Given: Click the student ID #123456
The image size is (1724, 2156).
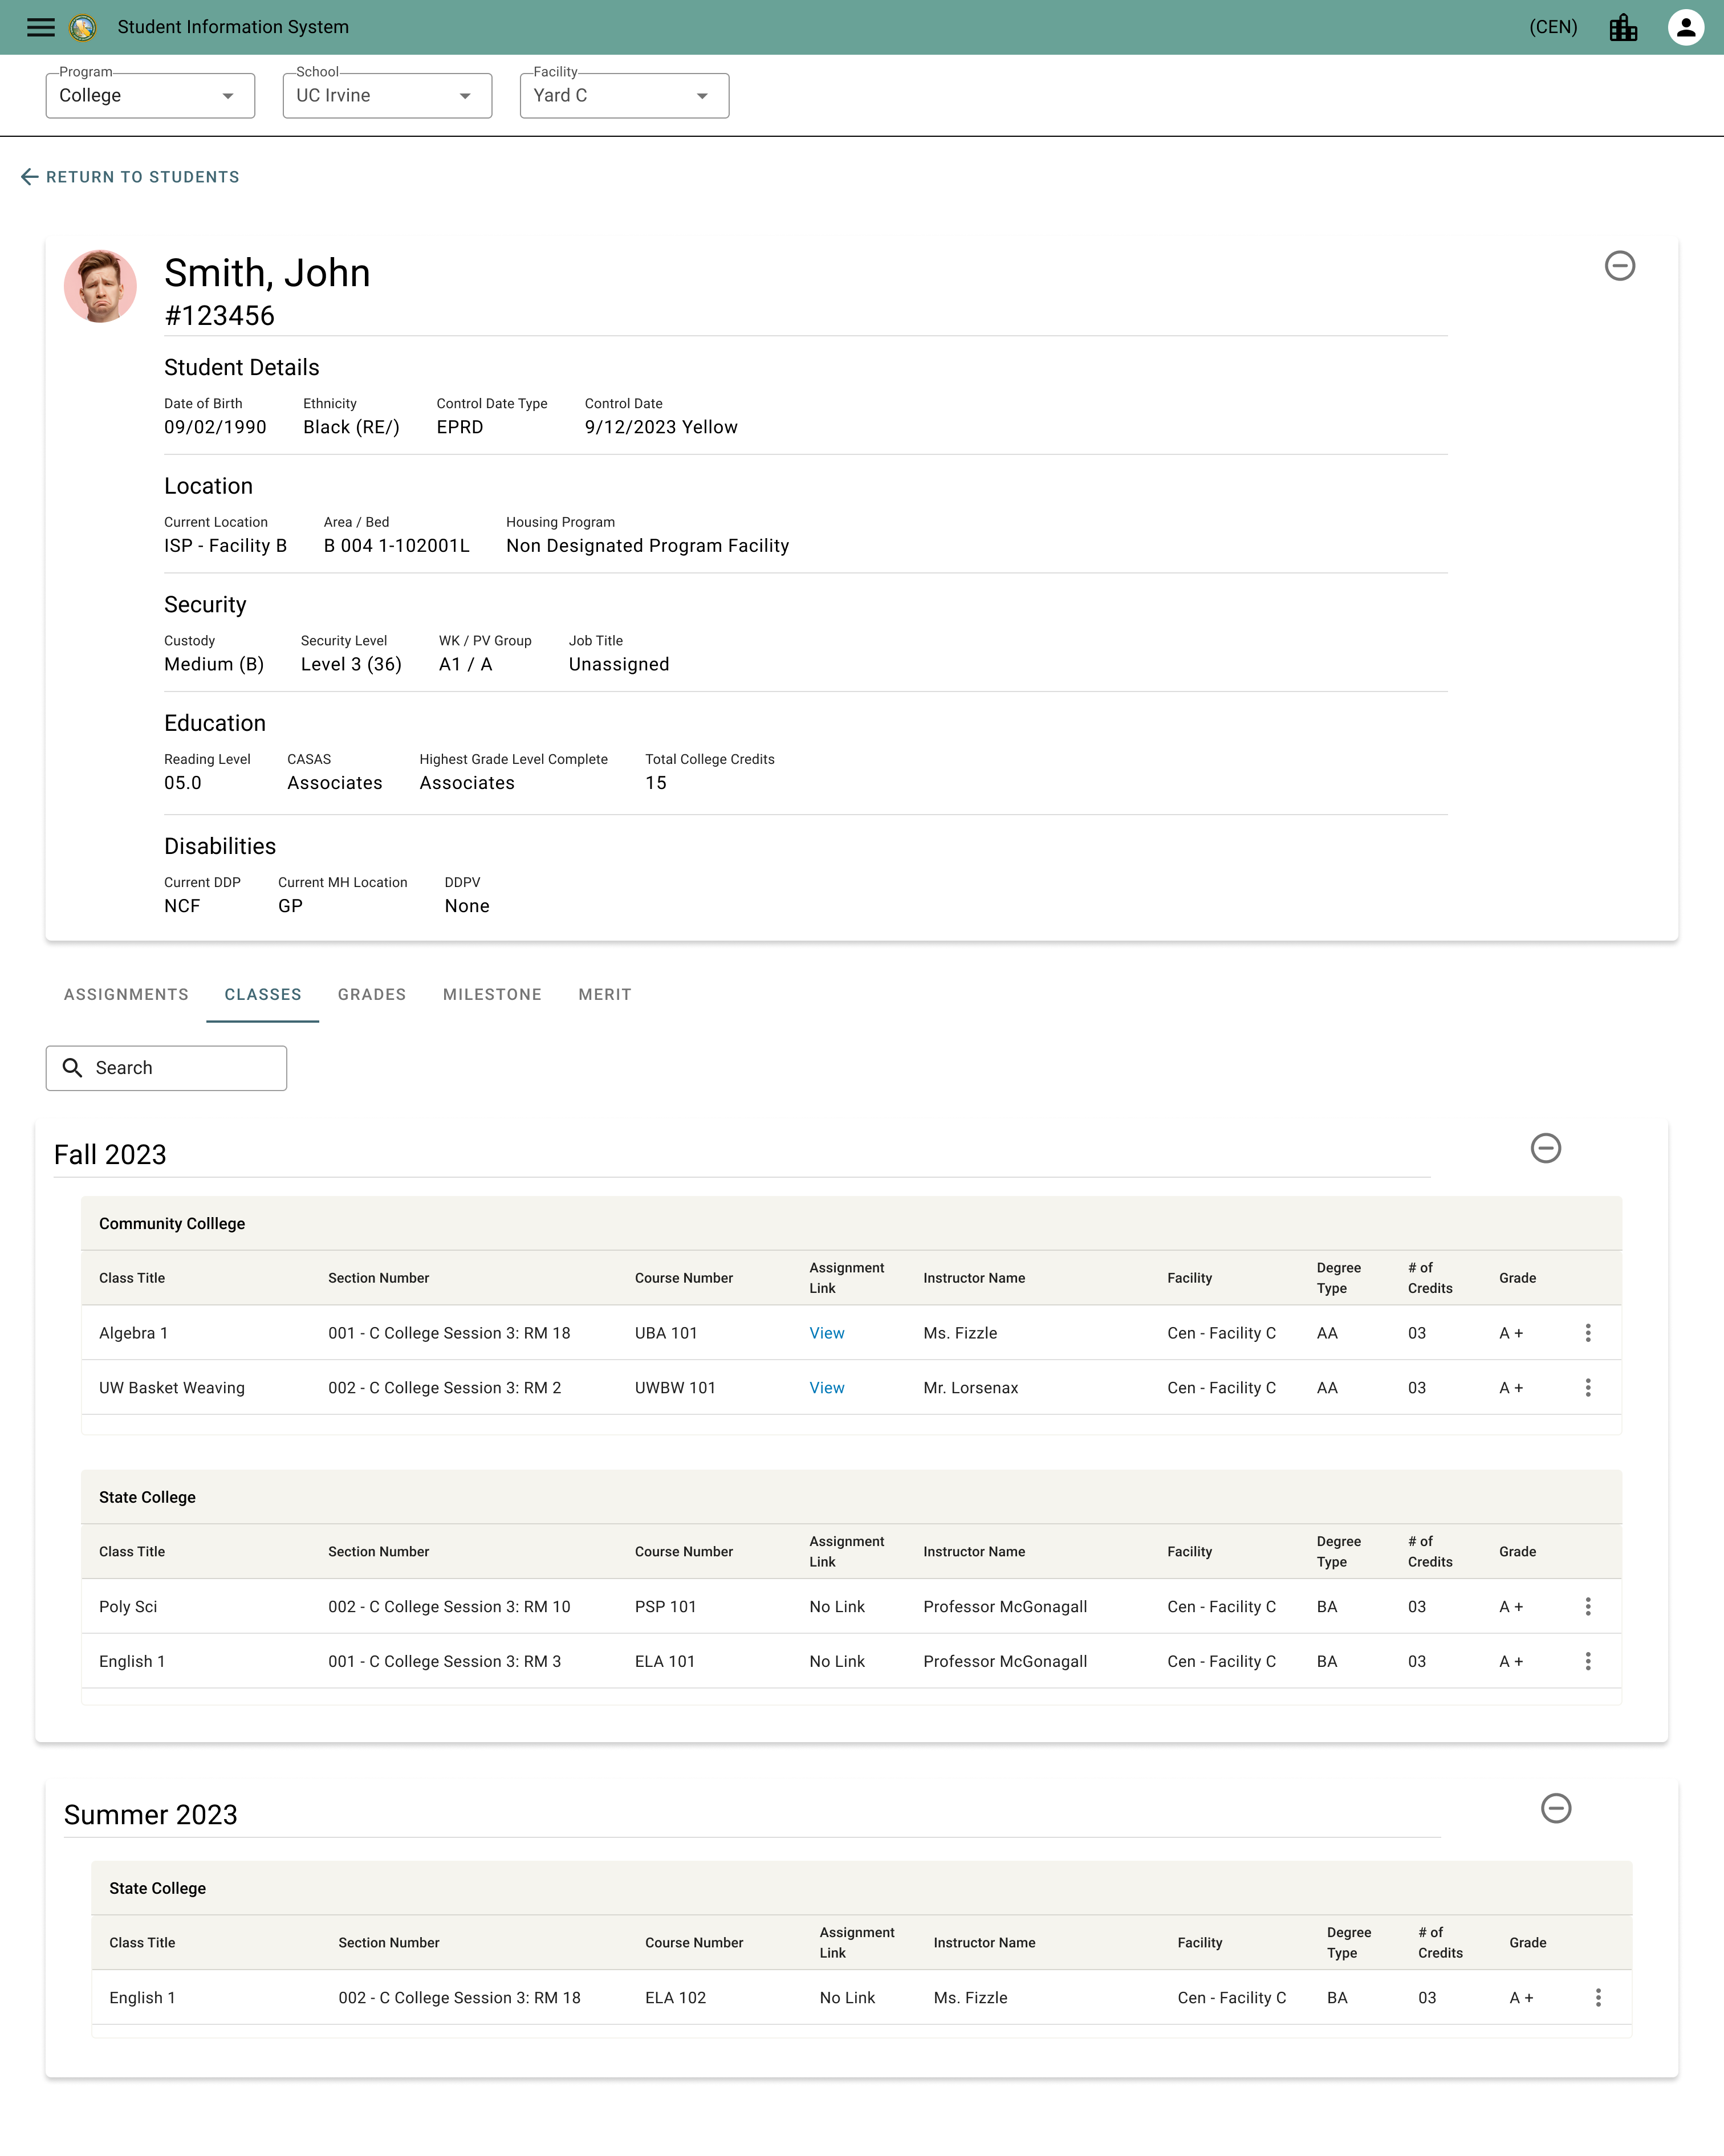Looking at the screenshot, I should coord(219,316).
